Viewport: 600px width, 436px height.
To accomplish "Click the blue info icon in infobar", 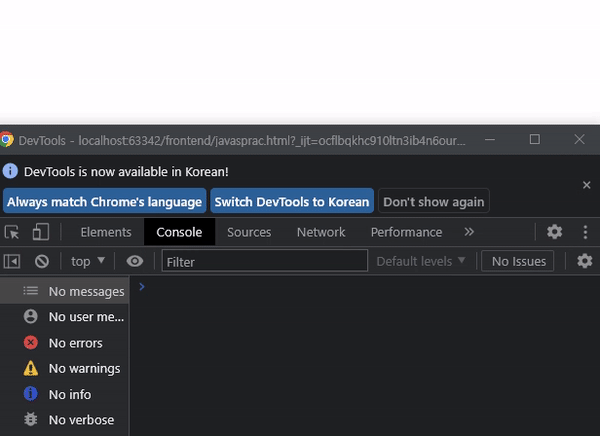I will (10, 171).
